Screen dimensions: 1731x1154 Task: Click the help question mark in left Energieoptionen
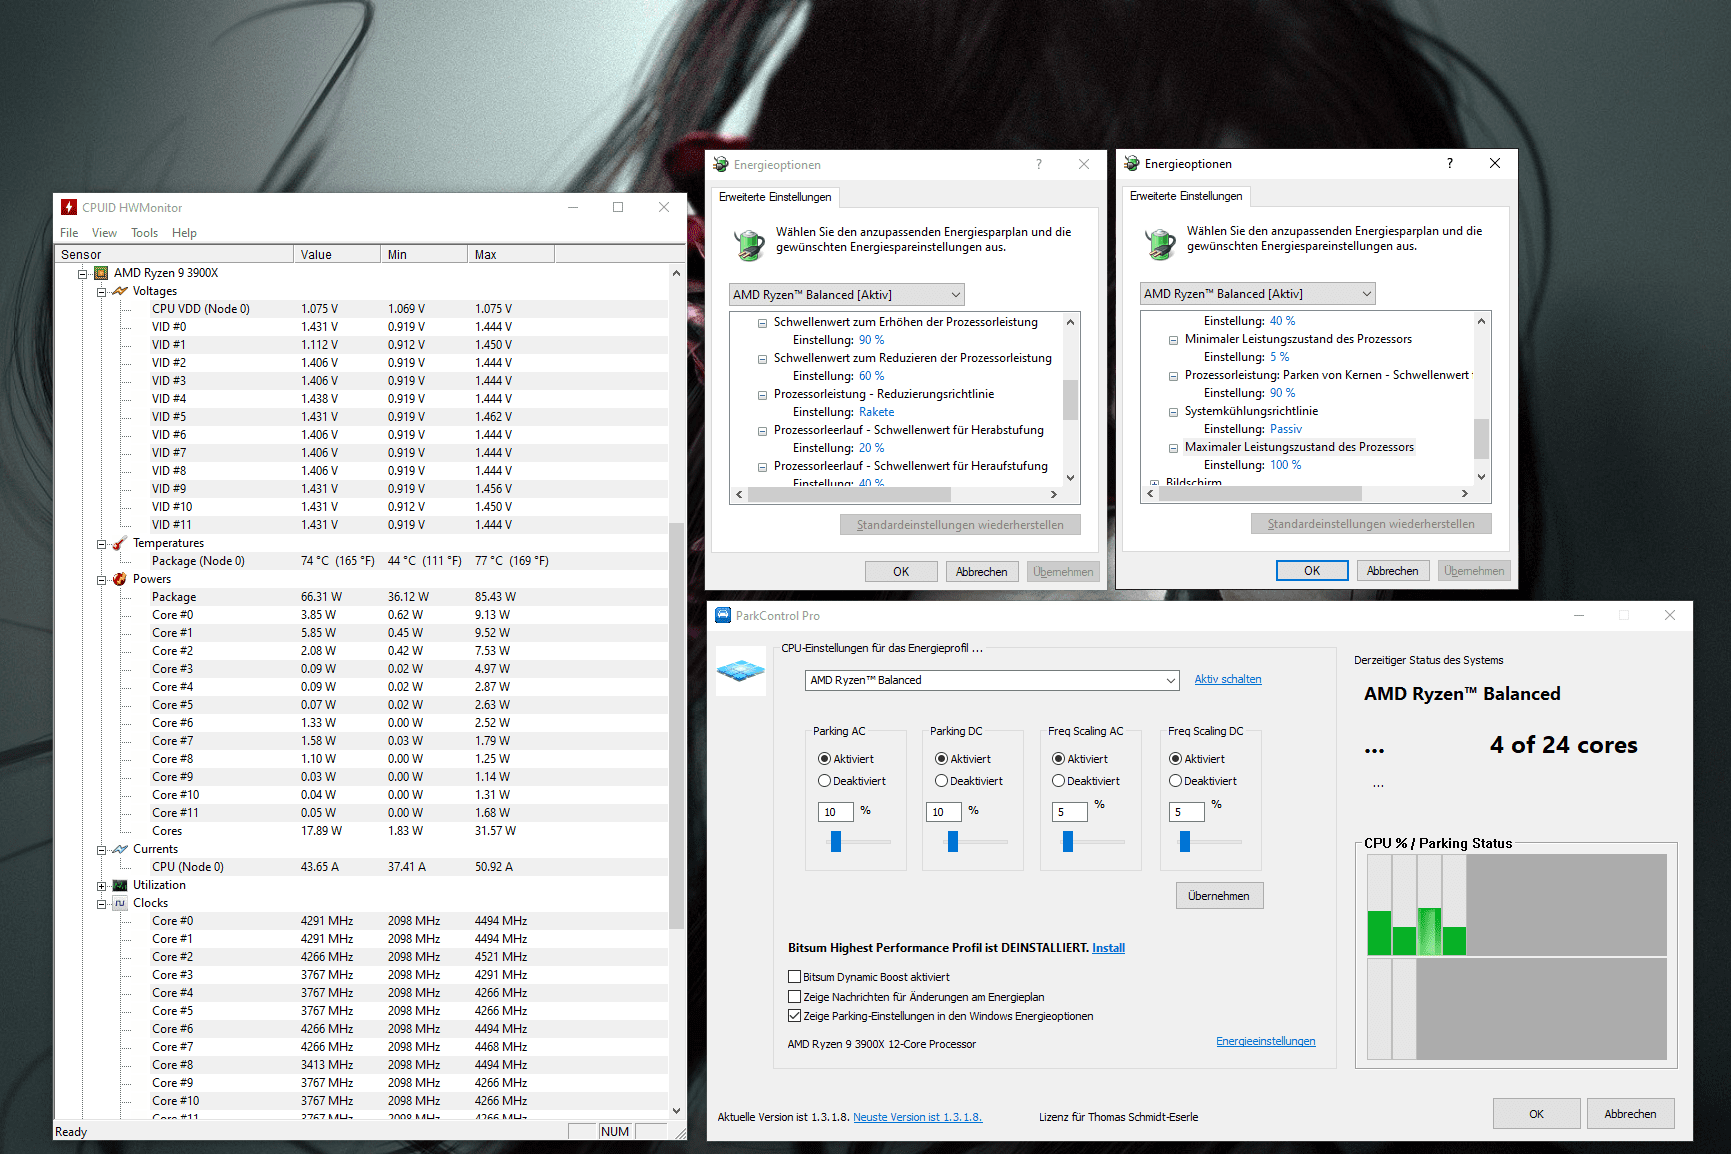click(x=1038, y=164)
